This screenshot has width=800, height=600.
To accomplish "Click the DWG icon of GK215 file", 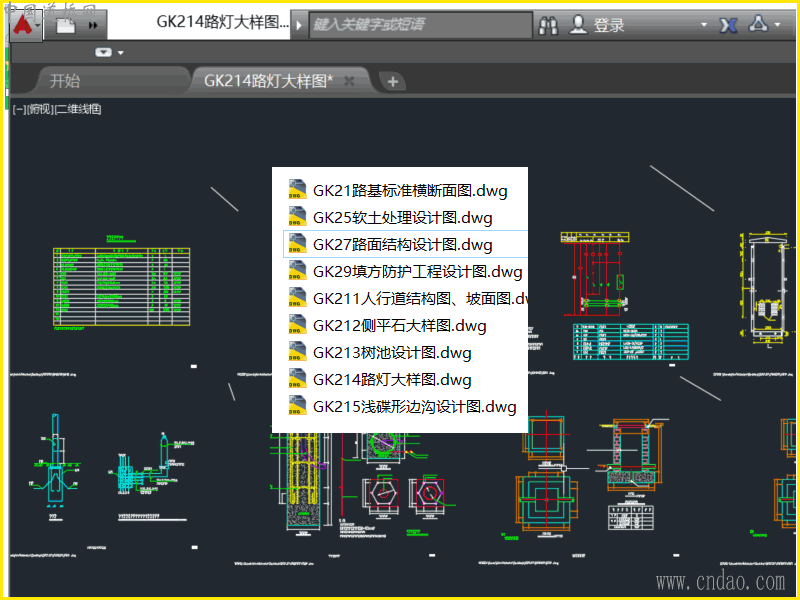I will (297, 406).
